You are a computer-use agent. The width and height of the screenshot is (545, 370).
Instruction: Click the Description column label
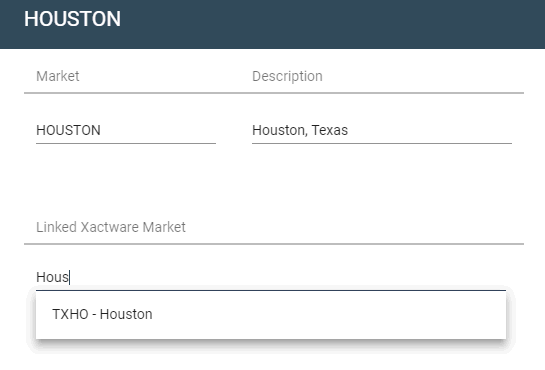click(287, 76)
